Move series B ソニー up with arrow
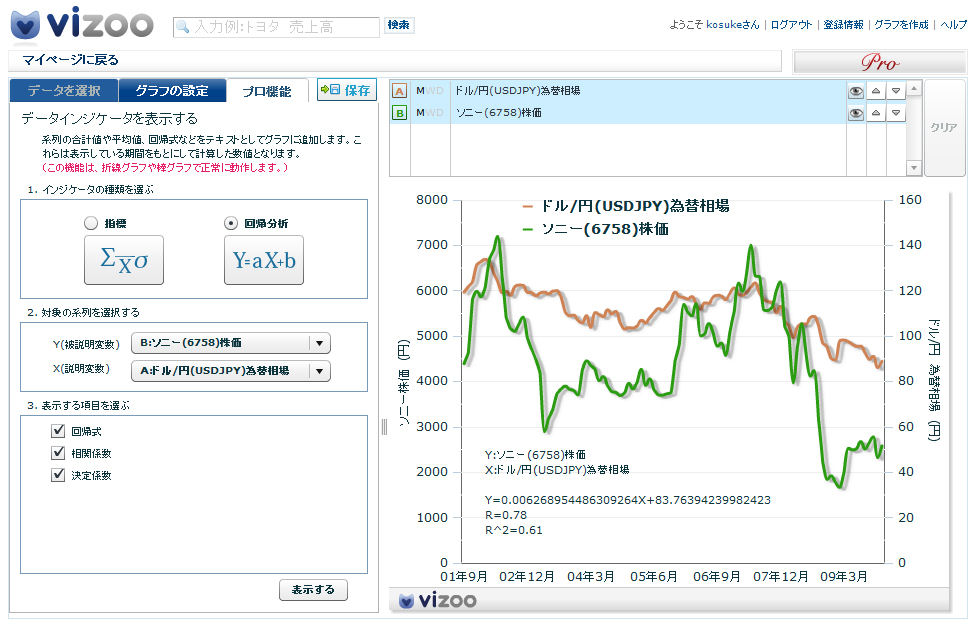Viewport: 979px width, 633px height. 876,114
